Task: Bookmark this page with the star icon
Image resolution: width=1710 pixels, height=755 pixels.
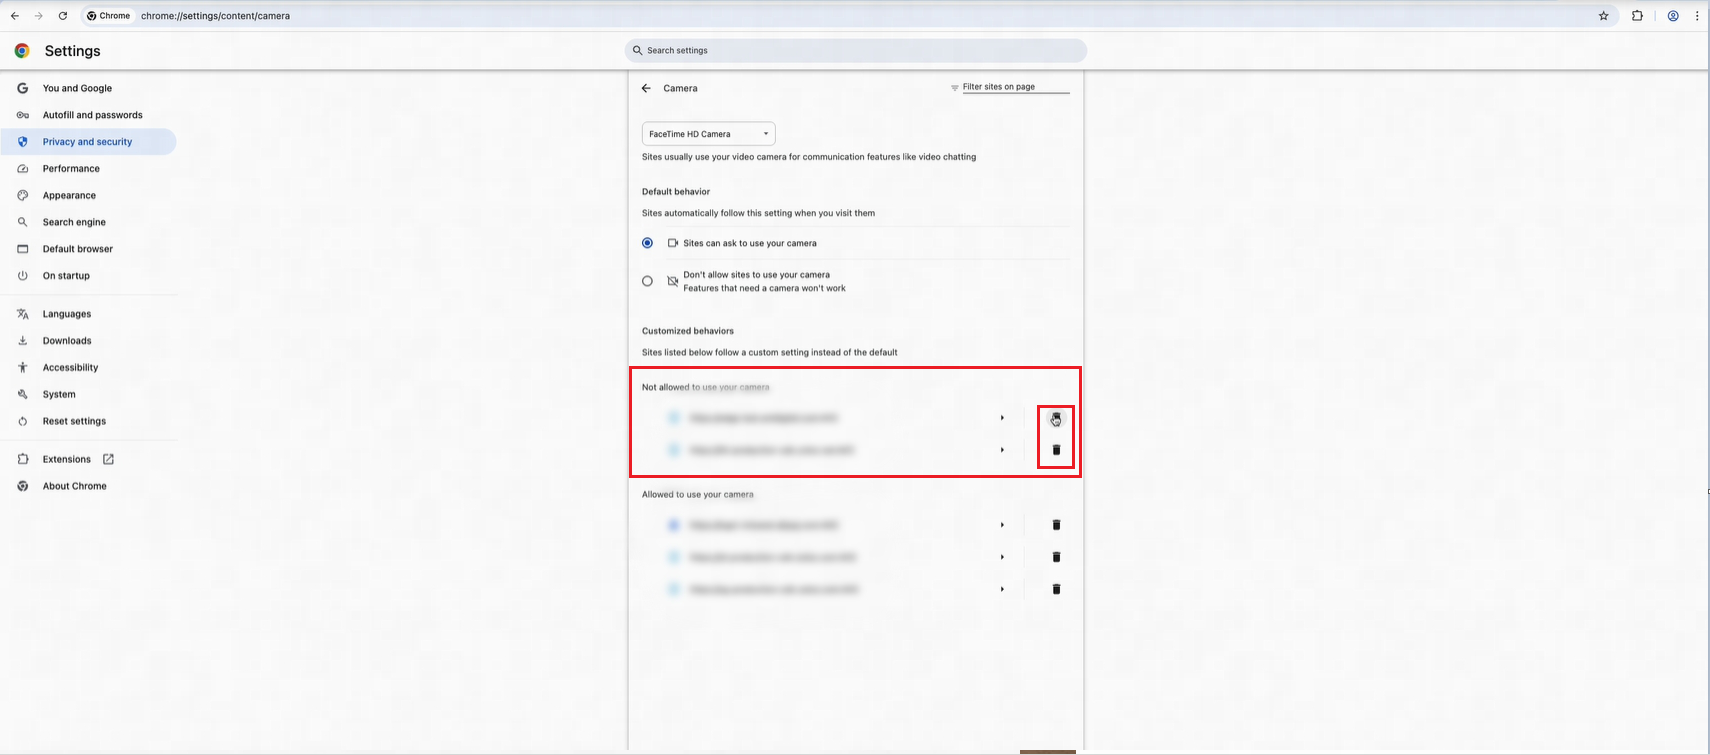Action: point(1604,16)
